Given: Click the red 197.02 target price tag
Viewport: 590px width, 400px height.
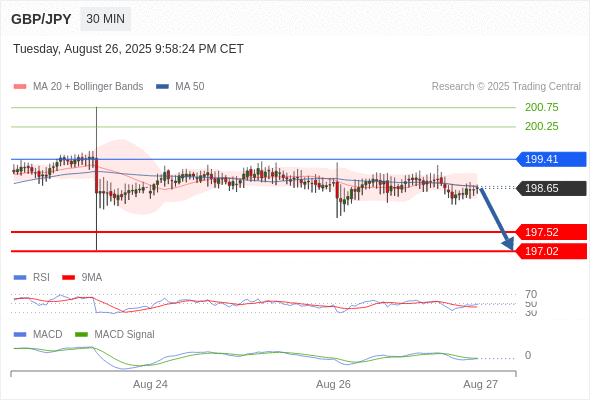Looking at the screenshot, I should (x=551, y=251).
